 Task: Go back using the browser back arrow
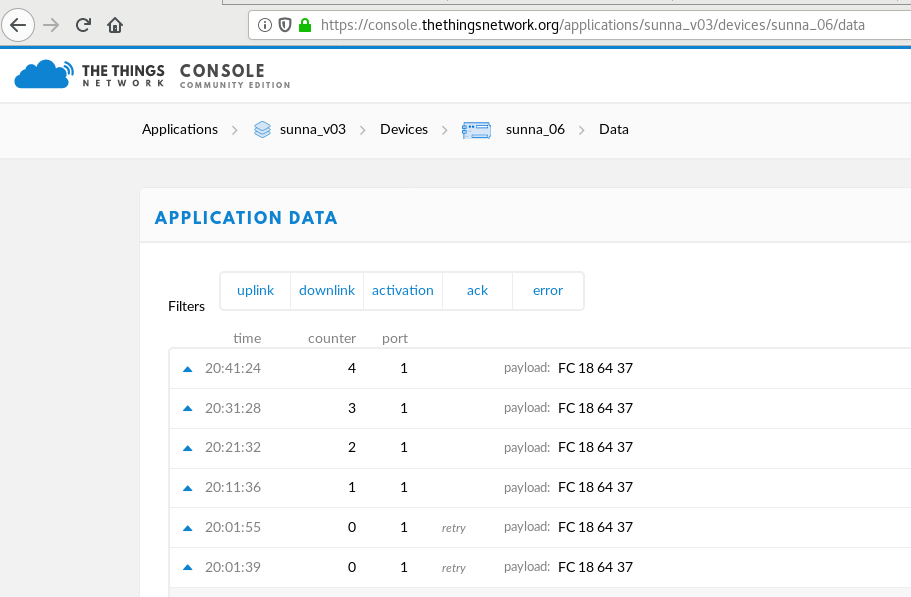click(18, 25)
